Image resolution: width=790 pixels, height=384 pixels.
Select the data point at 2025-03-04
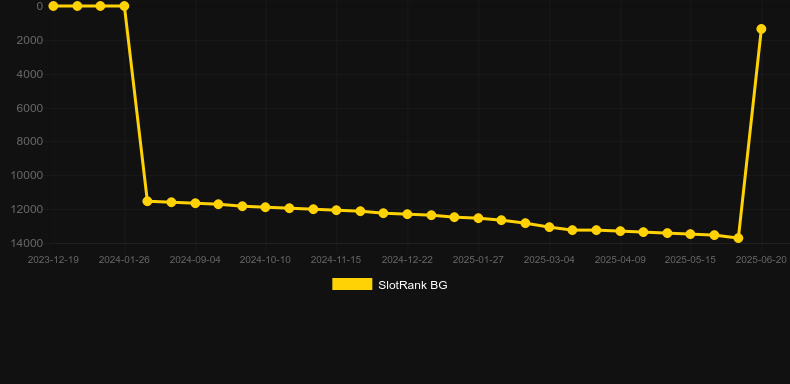549,227
